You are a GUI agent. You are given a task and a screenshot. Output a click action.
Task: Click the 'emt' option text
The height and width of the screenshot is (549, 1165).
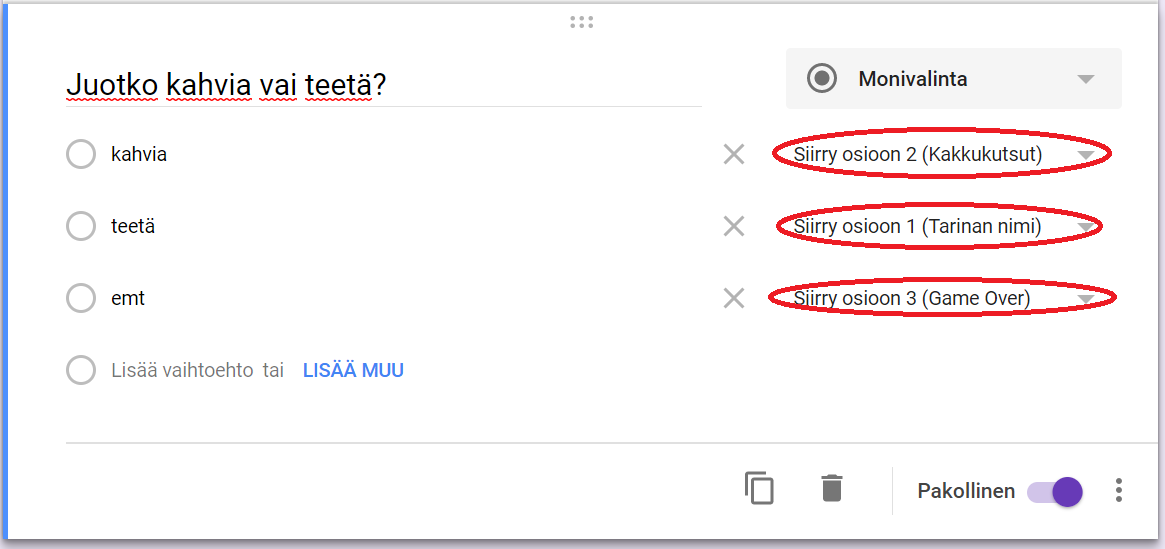(x=128, y=298)
